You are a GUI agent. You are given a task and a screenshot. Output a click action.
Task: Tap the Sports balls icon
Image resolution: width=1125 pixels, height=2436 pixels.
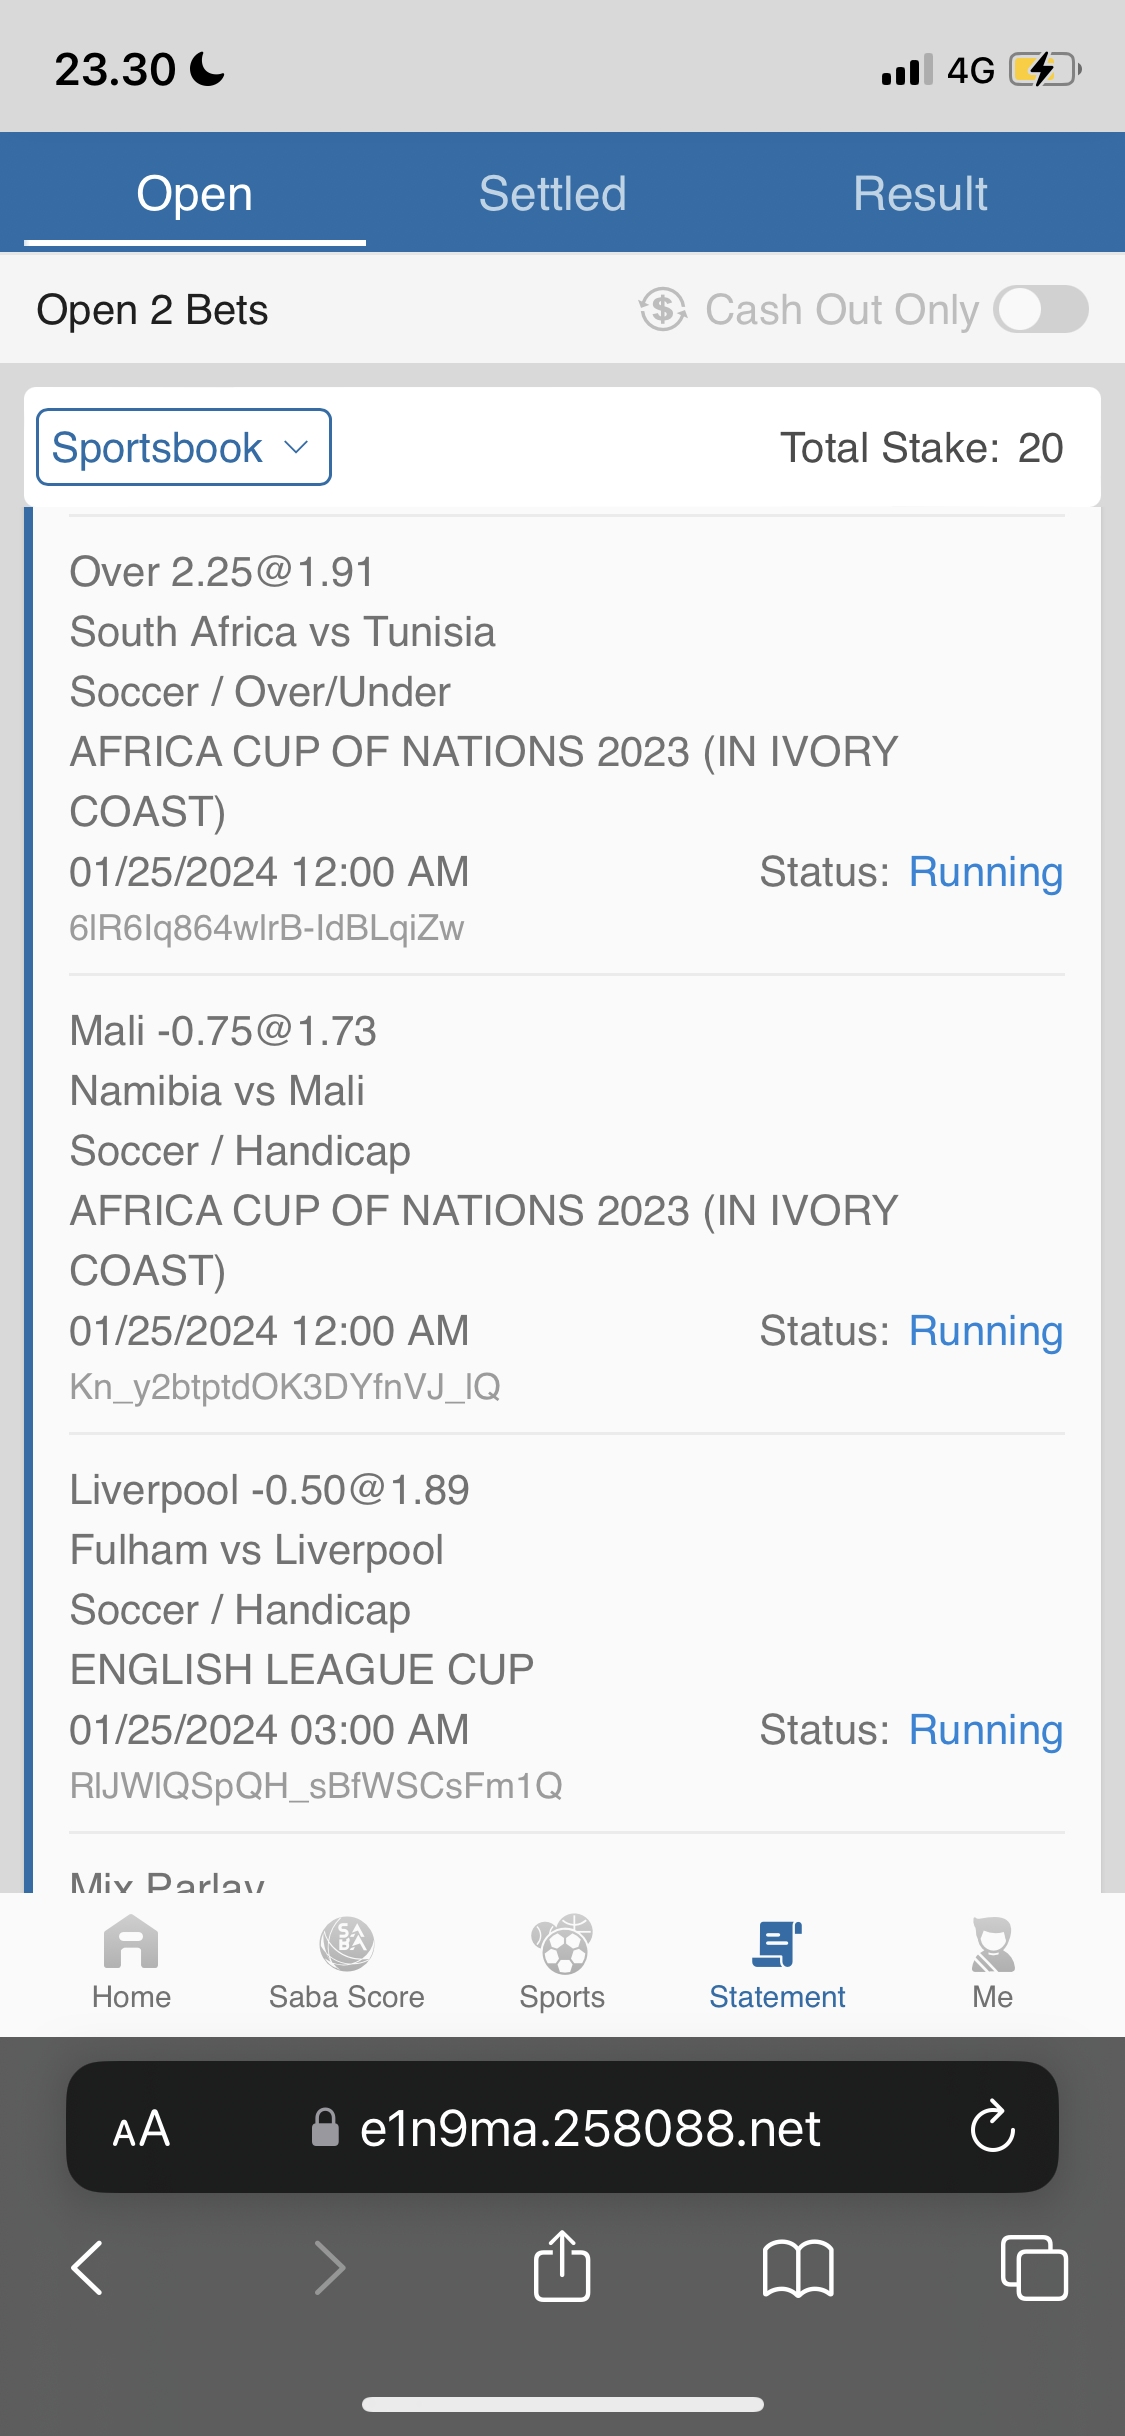pyautogui.click(x=562, y=1944)
